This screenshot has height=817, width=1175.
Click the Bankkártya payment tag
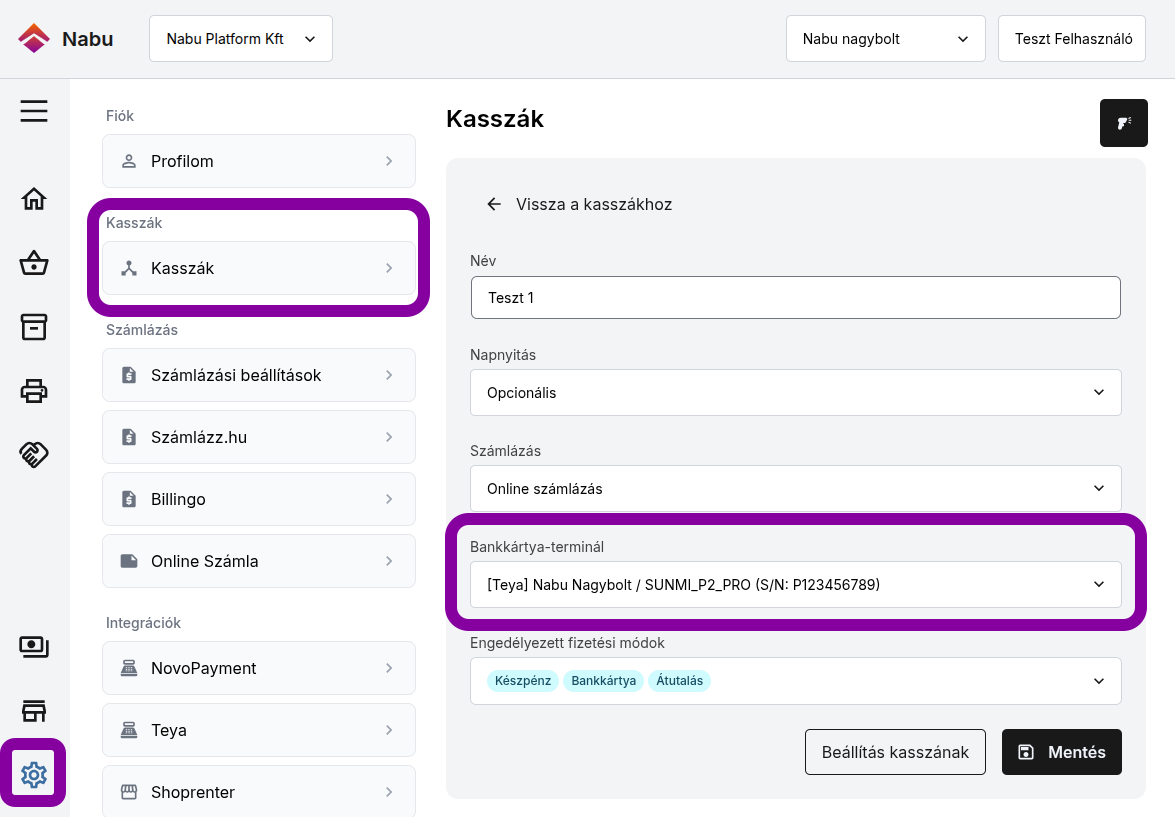click(x=603, y=681)
